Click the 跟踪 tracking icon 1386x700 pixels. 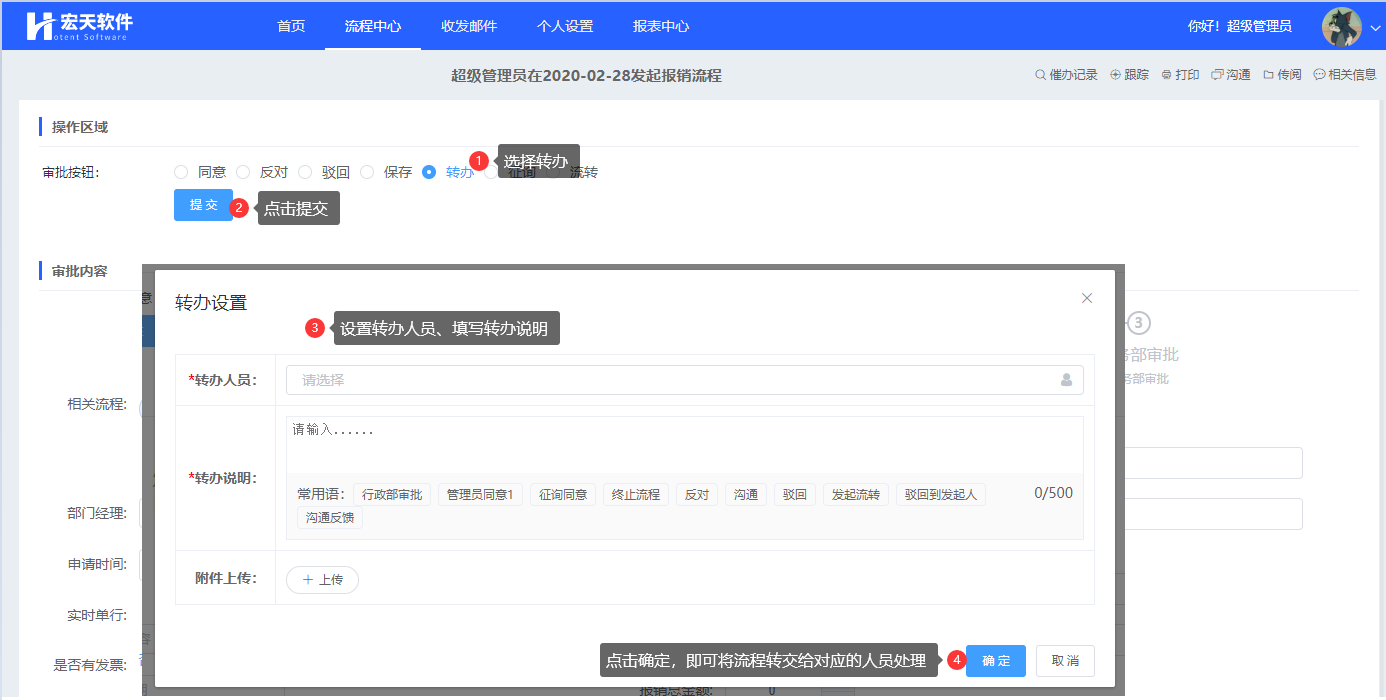(1115, 75)
